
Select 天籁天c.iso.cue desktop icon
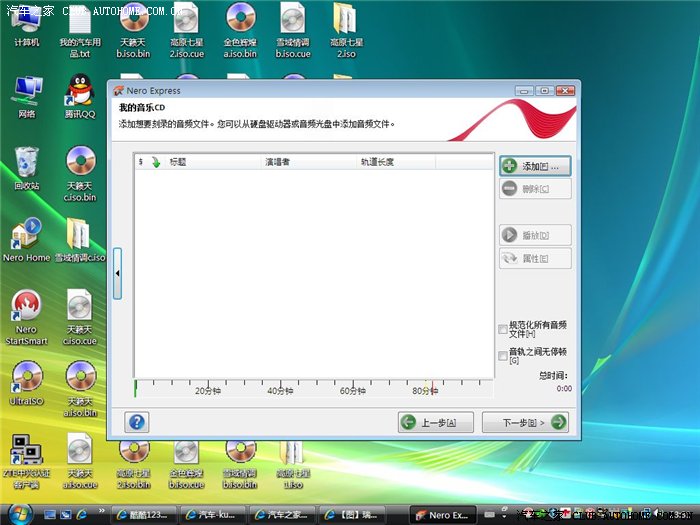[80, 317]
